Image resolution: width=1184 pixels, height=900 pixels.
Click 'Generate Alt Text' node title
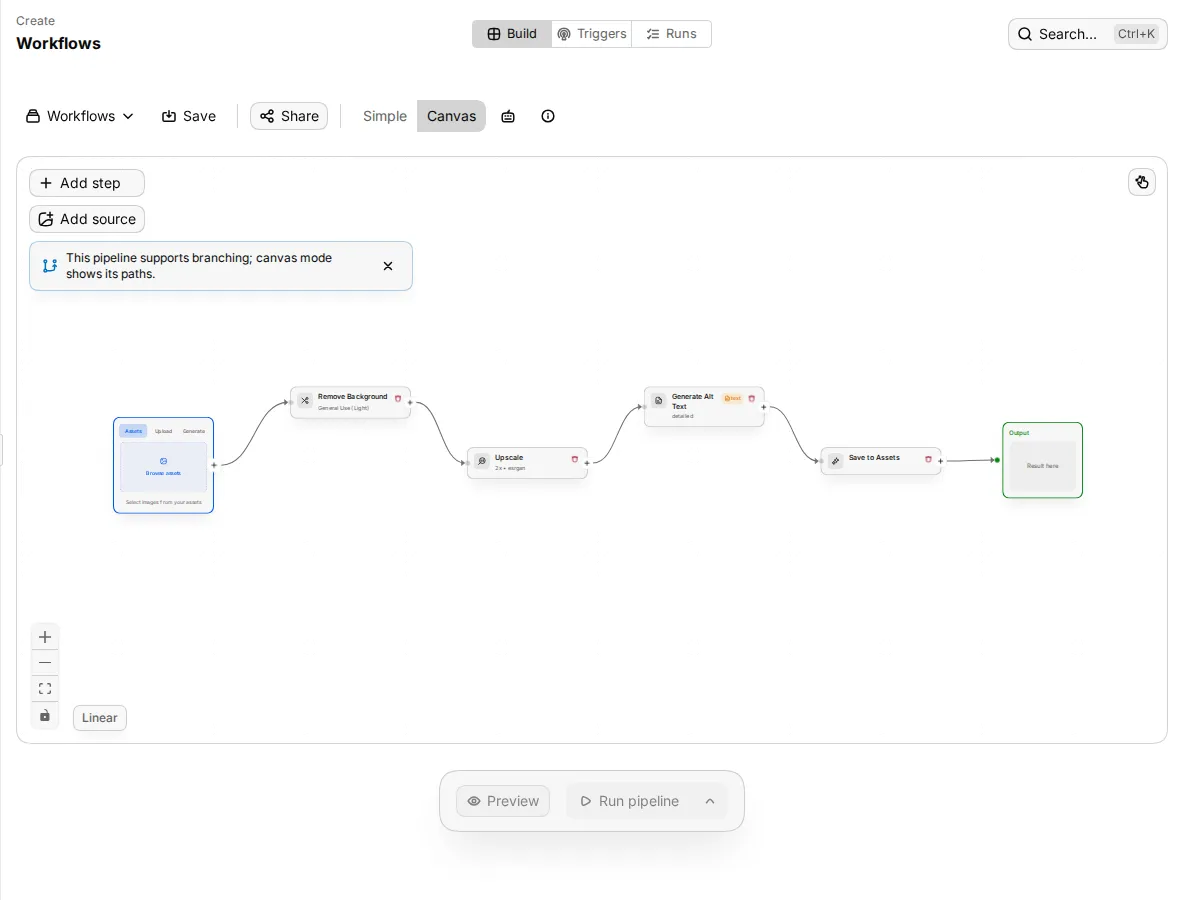(692, 401)
